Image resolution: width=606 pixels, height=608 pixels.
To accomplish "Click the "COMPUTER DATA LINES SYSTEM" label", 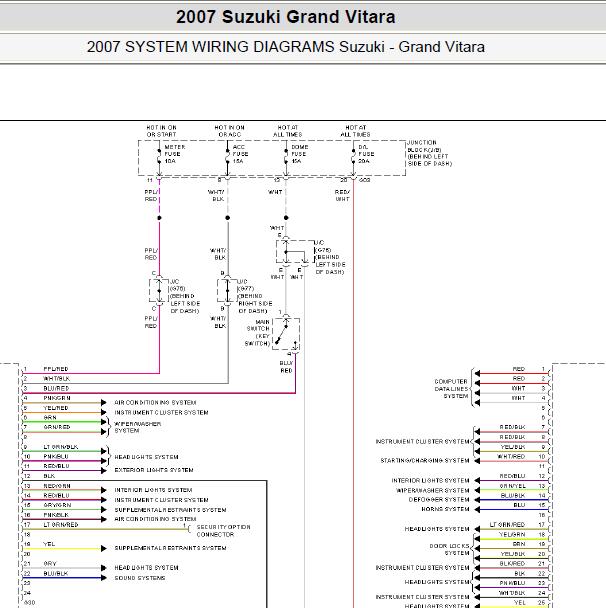I will click(451, 389).
